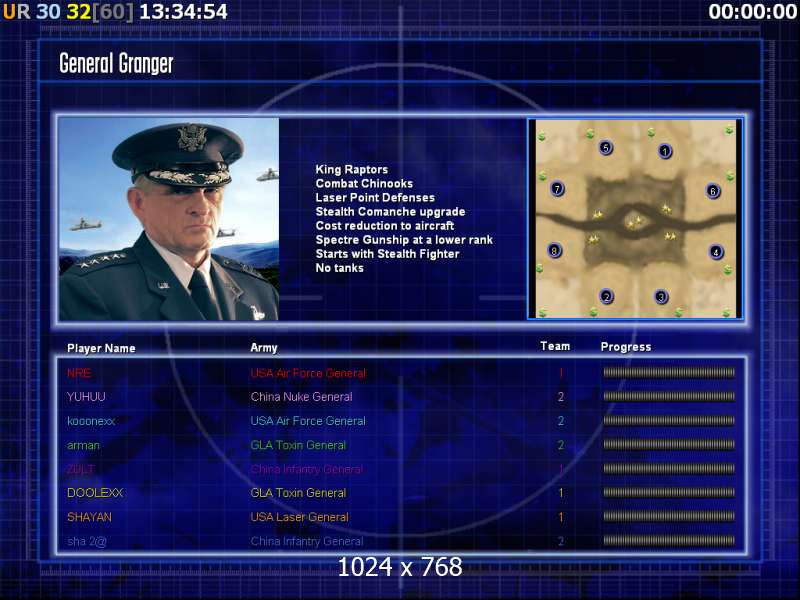Click the Player Name column header
Image resolution: width=800 pixels, height=600 pixels.
(x=101, y=348)
